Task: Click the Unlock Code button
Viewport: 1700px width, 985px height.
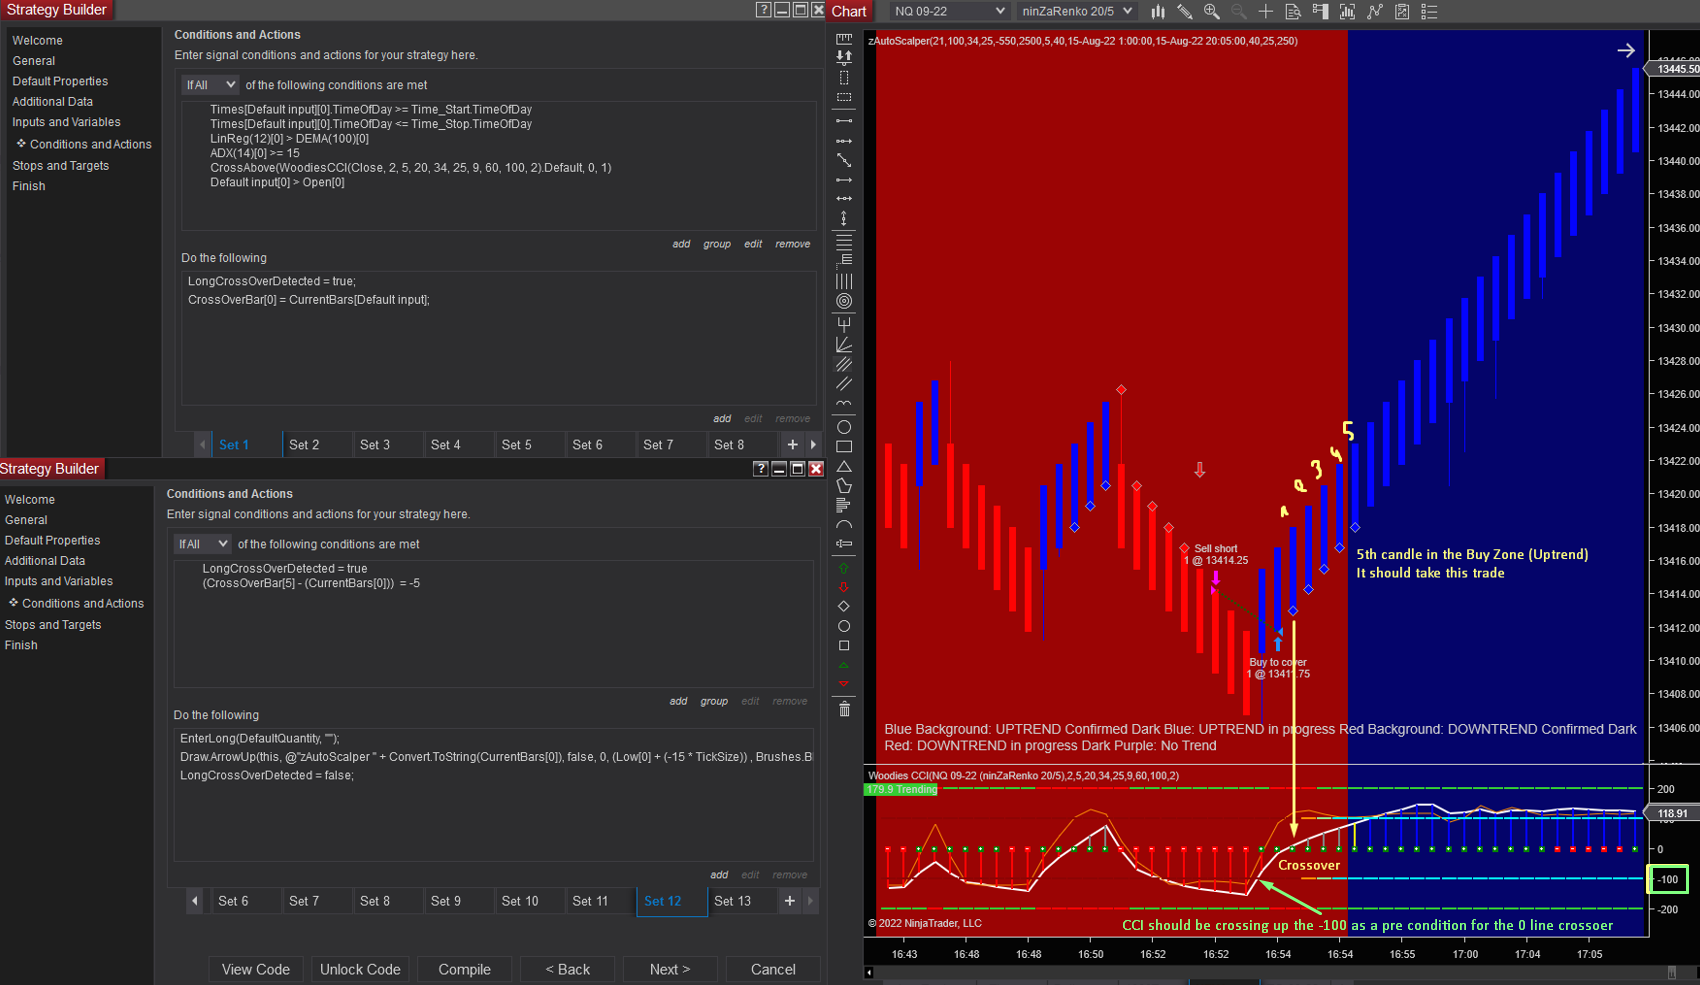Action: [360, 969]
